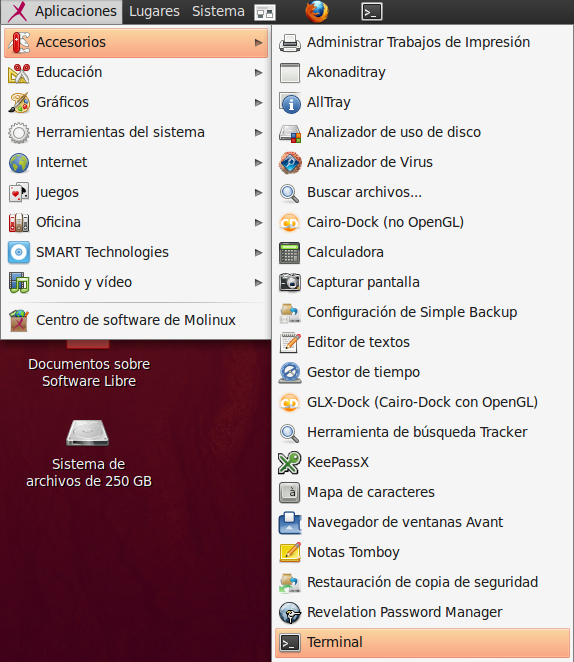Image resolution: width=574 pixels, height=662 pixels.
Task: Click the Calculadora icon
Action: point(290,252)
